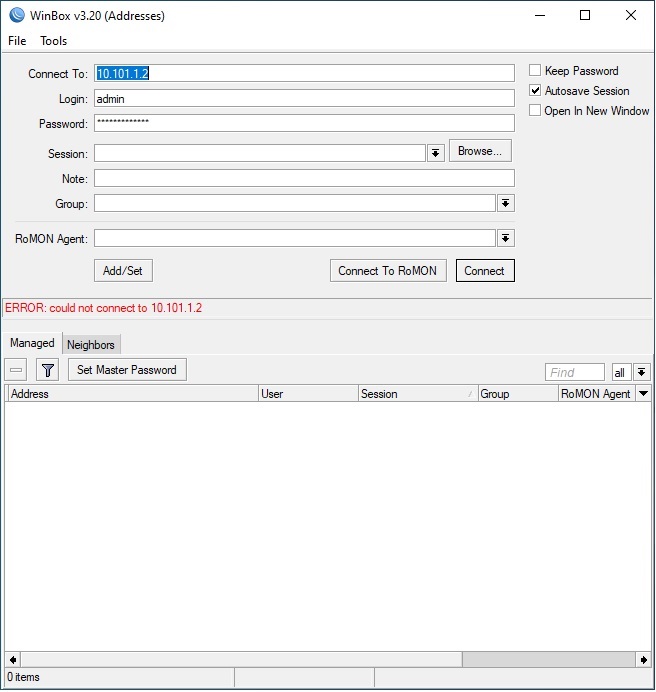The width and height of the screenshot is (656, 692).
Task: Click the Connect button
Action: (x=485, y=271)
